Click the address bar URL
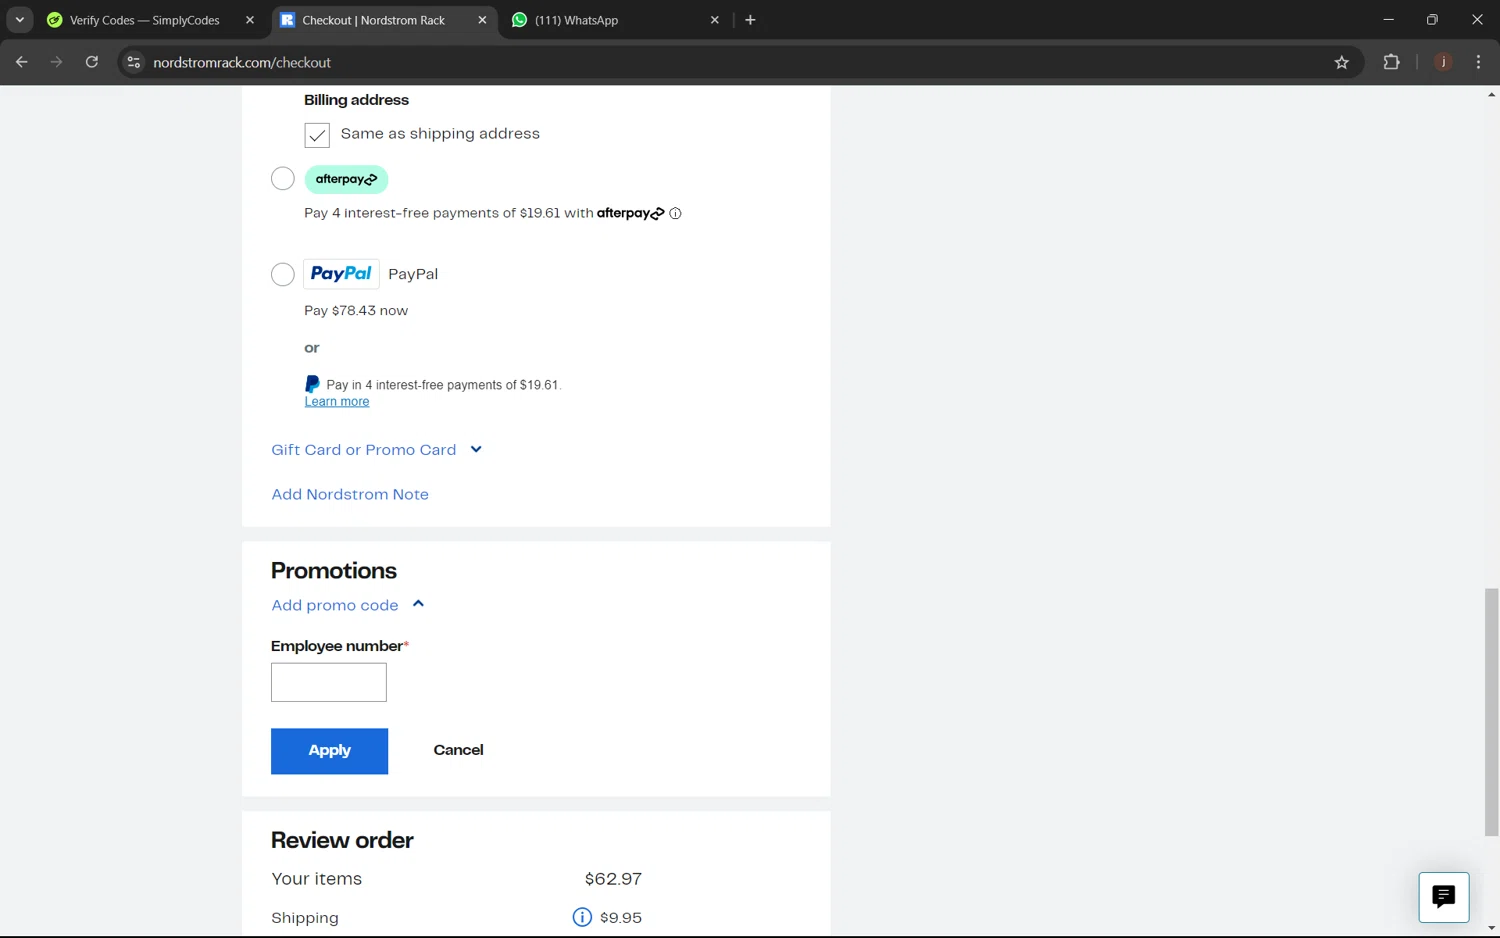Viewport: 1500px width, 938px height. (x=242, y=62)
